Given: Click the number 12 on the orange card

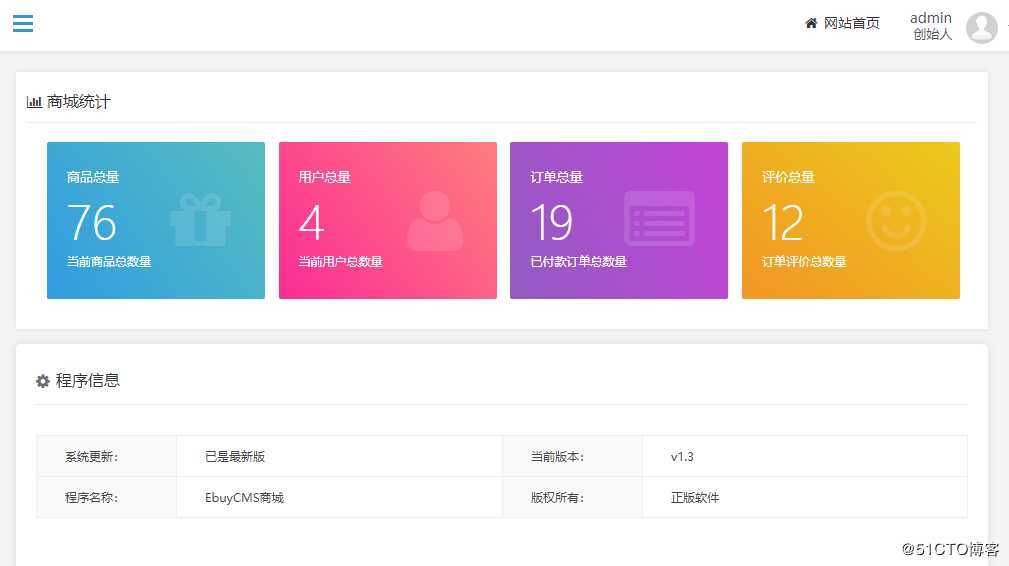Looking at the screenshot, I should click(x=782, y=223).
